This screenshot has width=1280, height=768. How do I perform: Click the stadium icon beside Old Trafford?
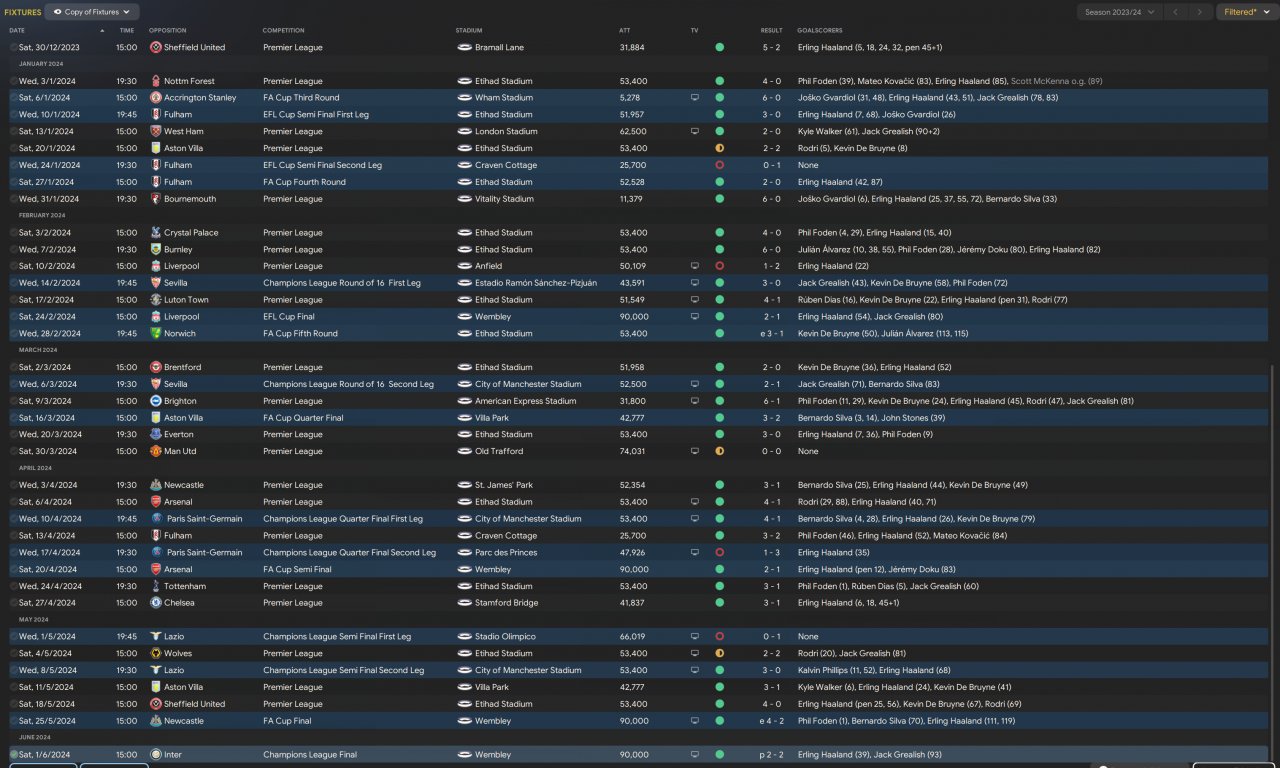coord(465,451)
